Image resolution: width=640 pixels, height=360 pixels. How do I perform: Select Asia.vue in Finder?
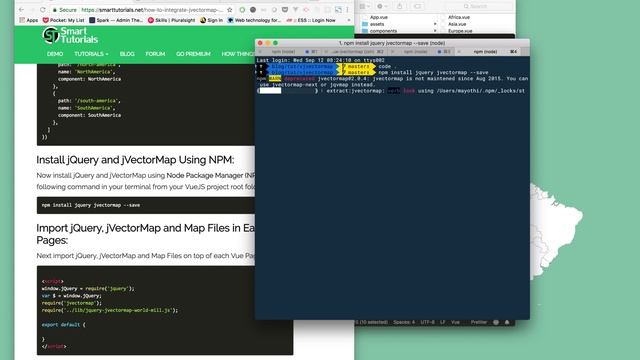[x=457, y=24]
